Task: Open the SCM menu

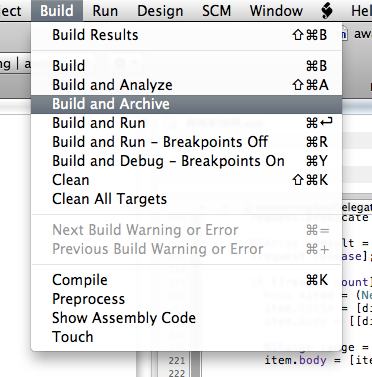Action: (x=217, y=11)
